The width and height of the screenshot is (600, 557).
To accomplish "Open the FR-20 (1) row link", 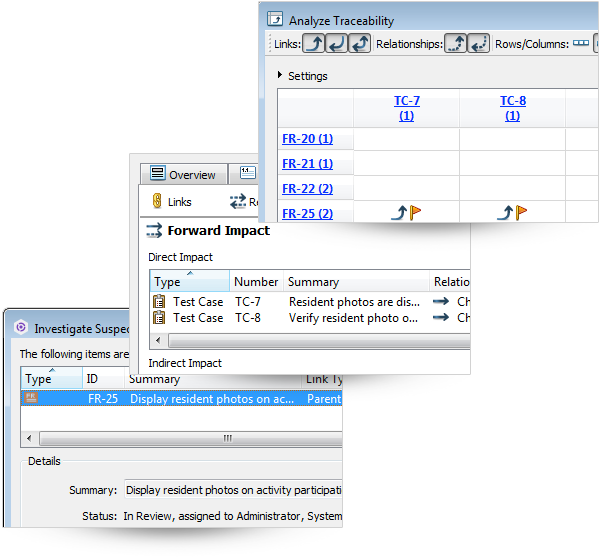I will pos(307,138).
